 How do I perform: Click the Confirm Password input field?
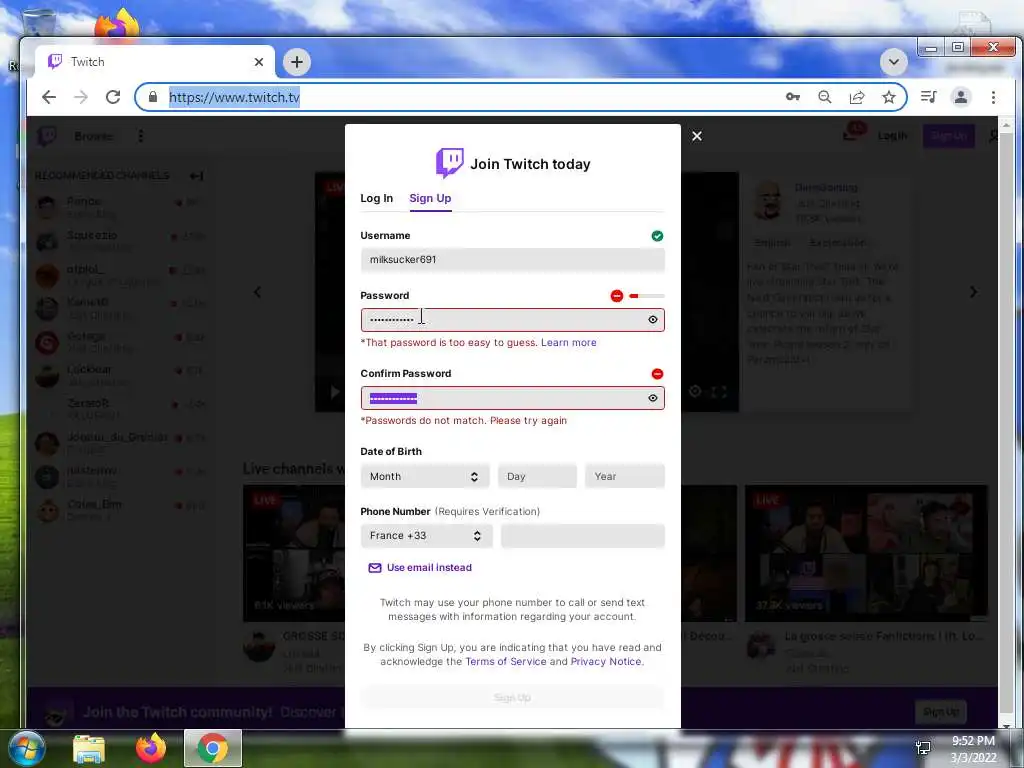click(513, 398)
